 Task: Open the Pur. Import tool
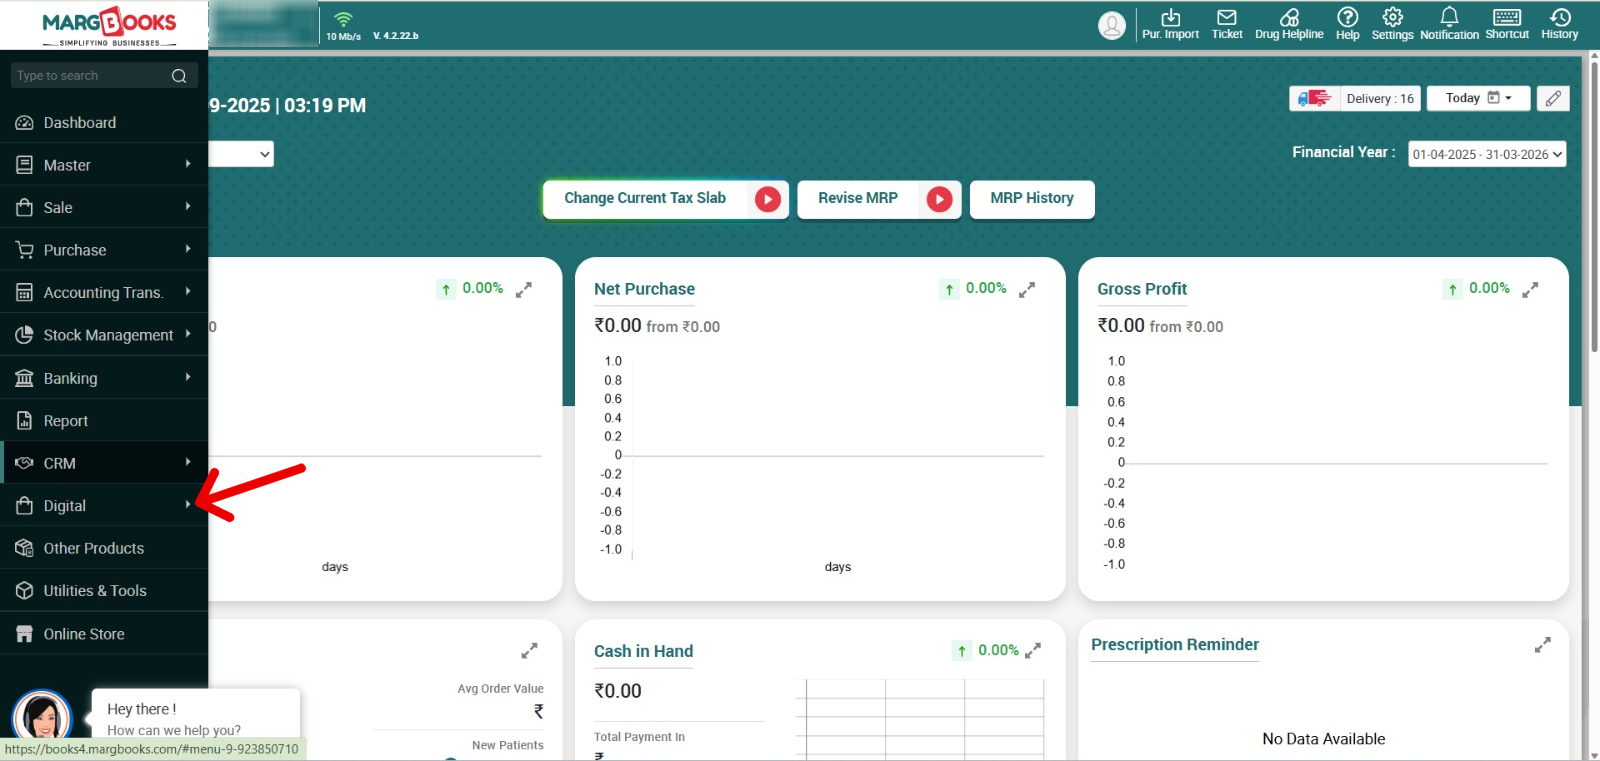pyautogui.click(x=1170, y=24)
